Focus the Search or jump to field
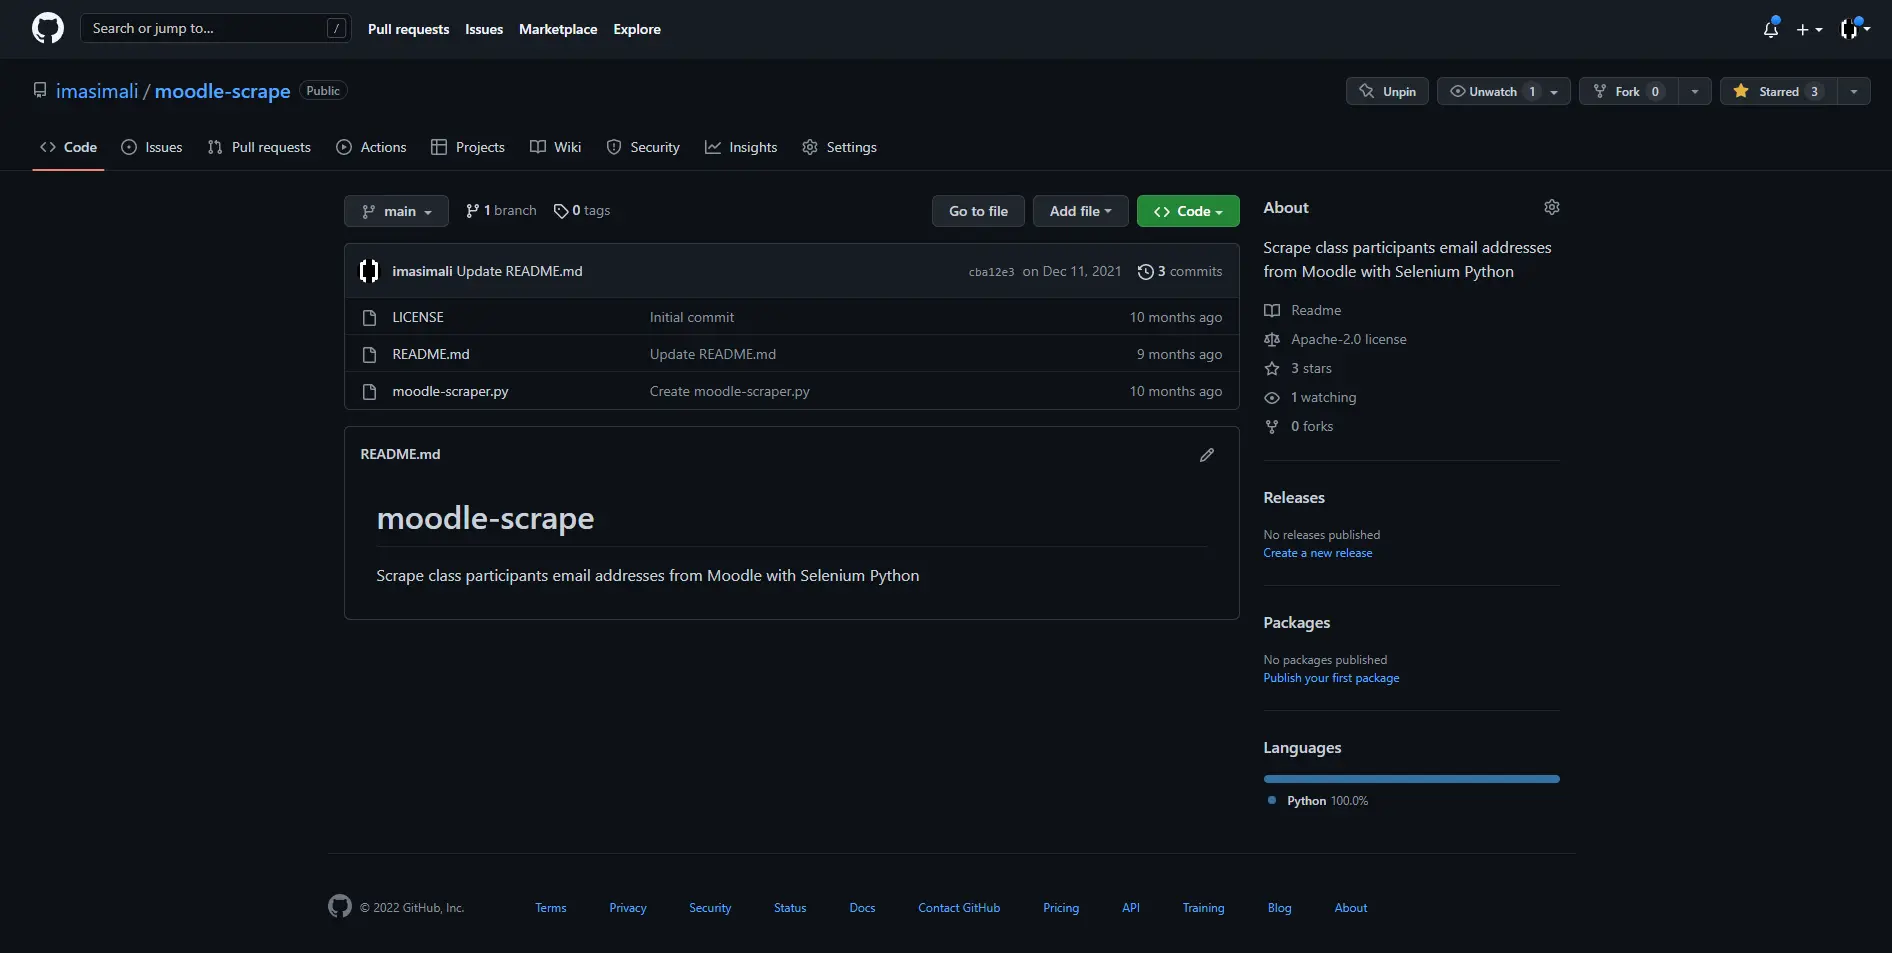Screen dimensions: 1892x953 [216, 28]
